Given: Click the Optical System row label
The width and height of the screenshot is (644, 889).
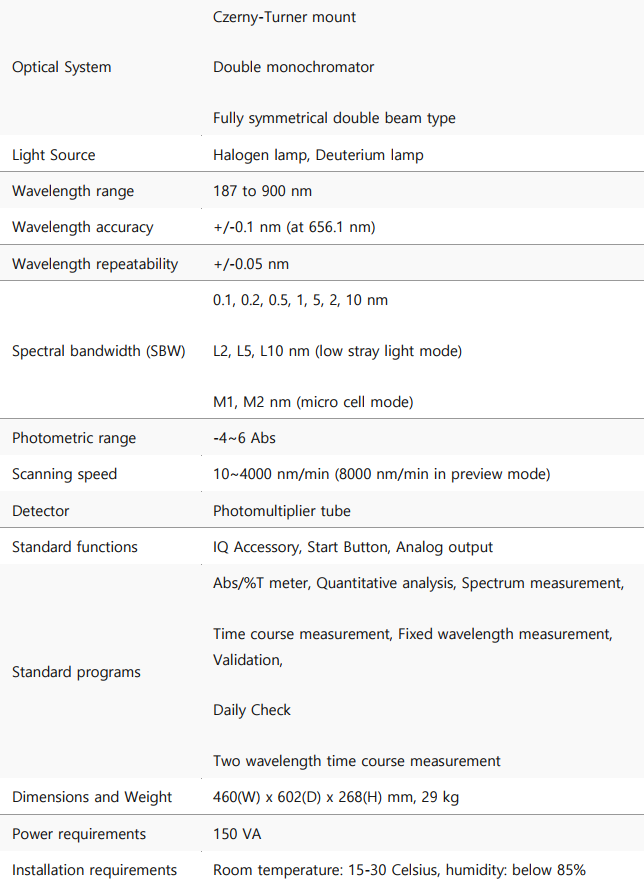Looking at the screenshot, I should [62, 67].
